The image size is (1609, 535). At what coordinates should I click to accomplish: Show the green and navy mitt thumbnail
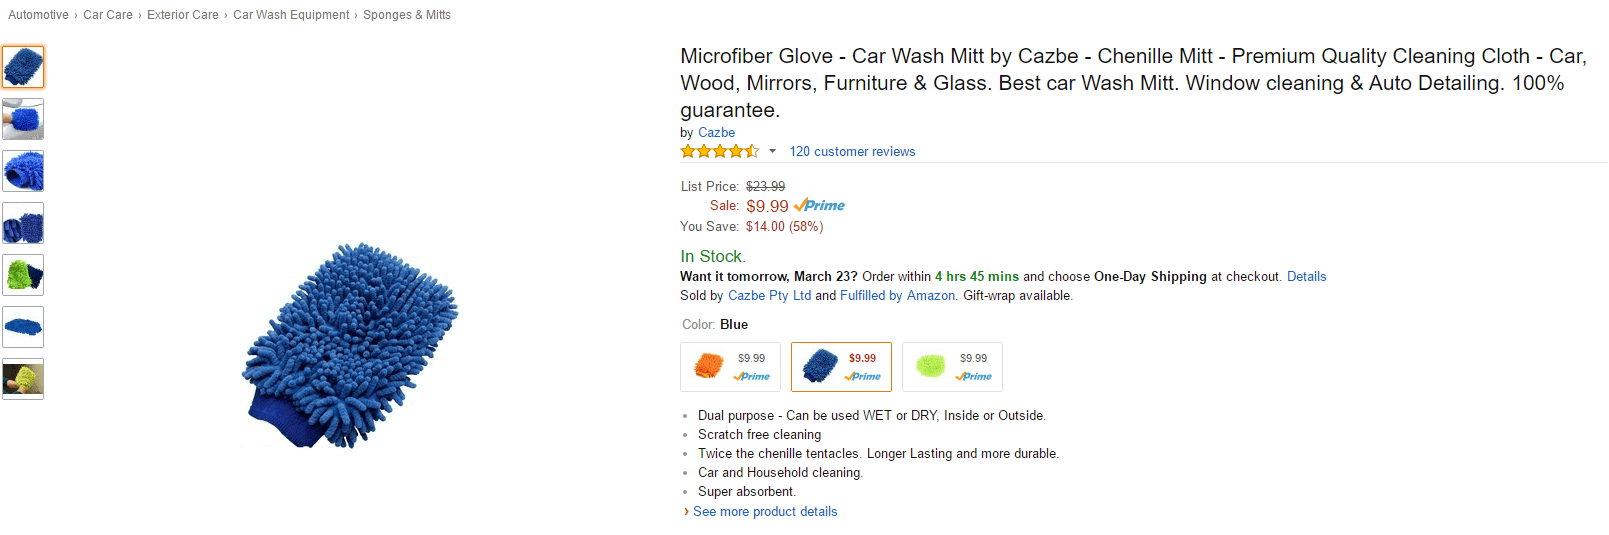coord(23,275)
